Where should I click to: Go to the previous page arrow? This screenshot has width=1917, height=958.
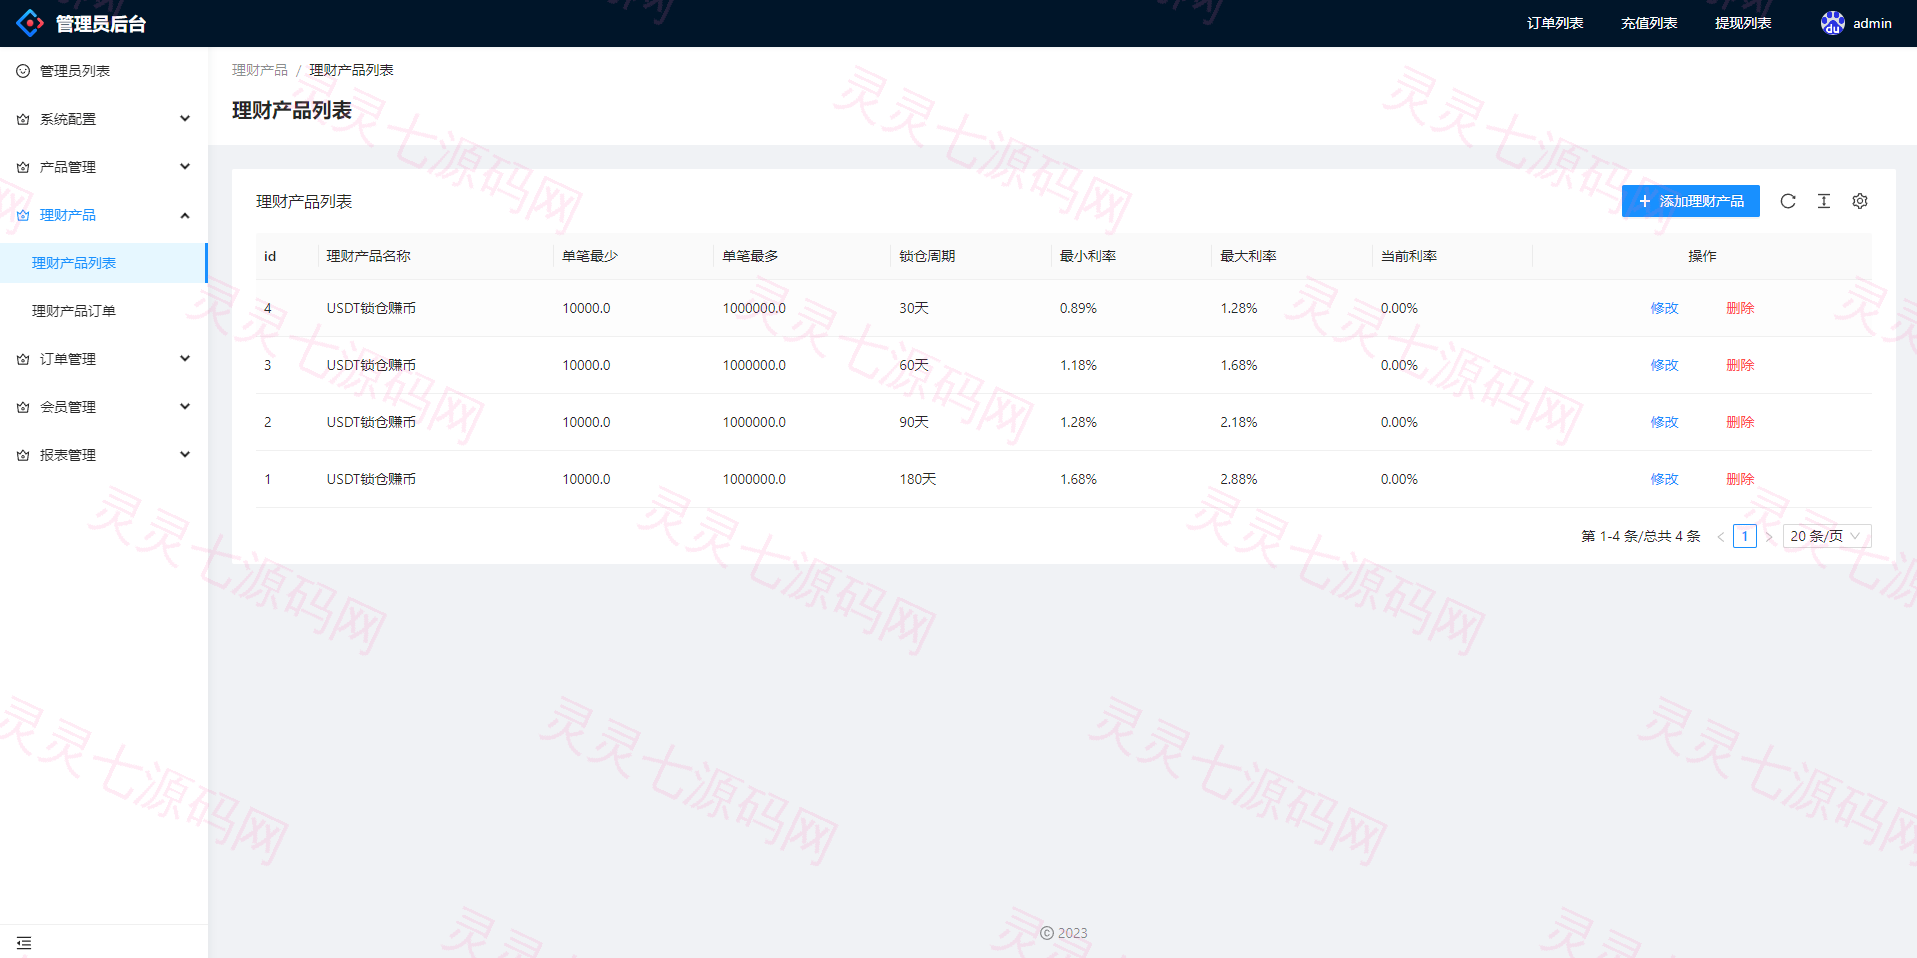(1721, 537)
